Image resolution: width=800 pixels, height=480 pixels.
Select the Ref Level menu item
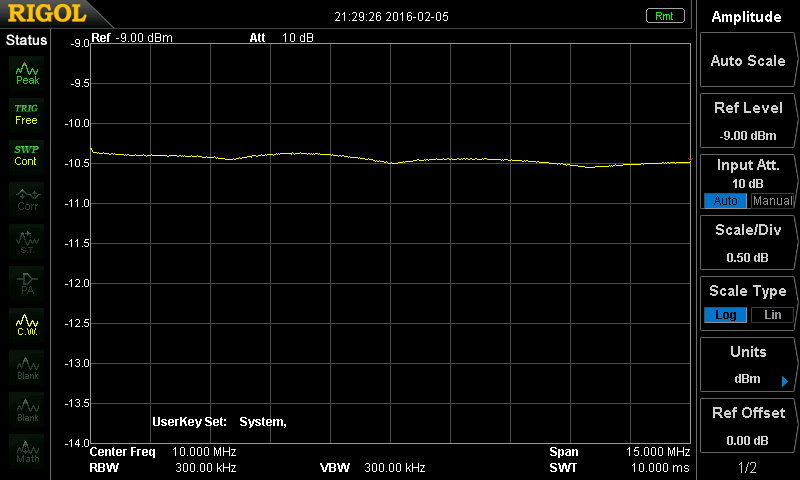(748, 121)
